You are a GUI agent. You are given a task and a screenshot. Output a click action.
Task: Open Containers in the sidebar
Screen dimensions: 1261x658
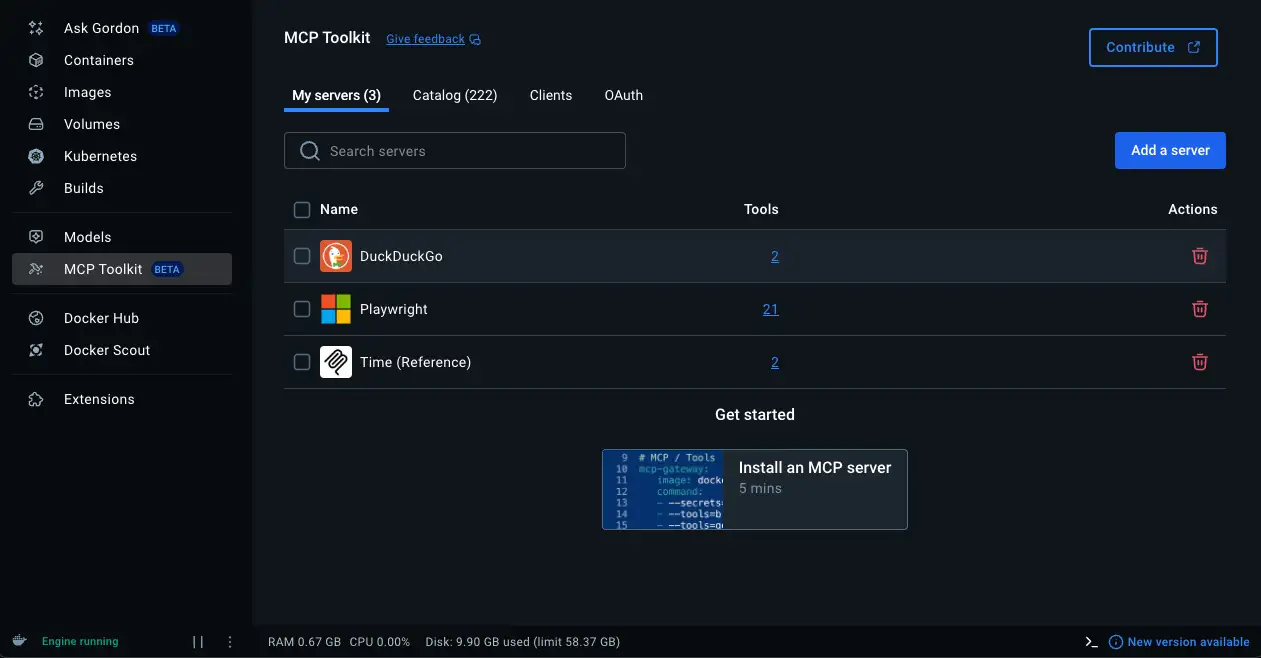click(122, 60)
